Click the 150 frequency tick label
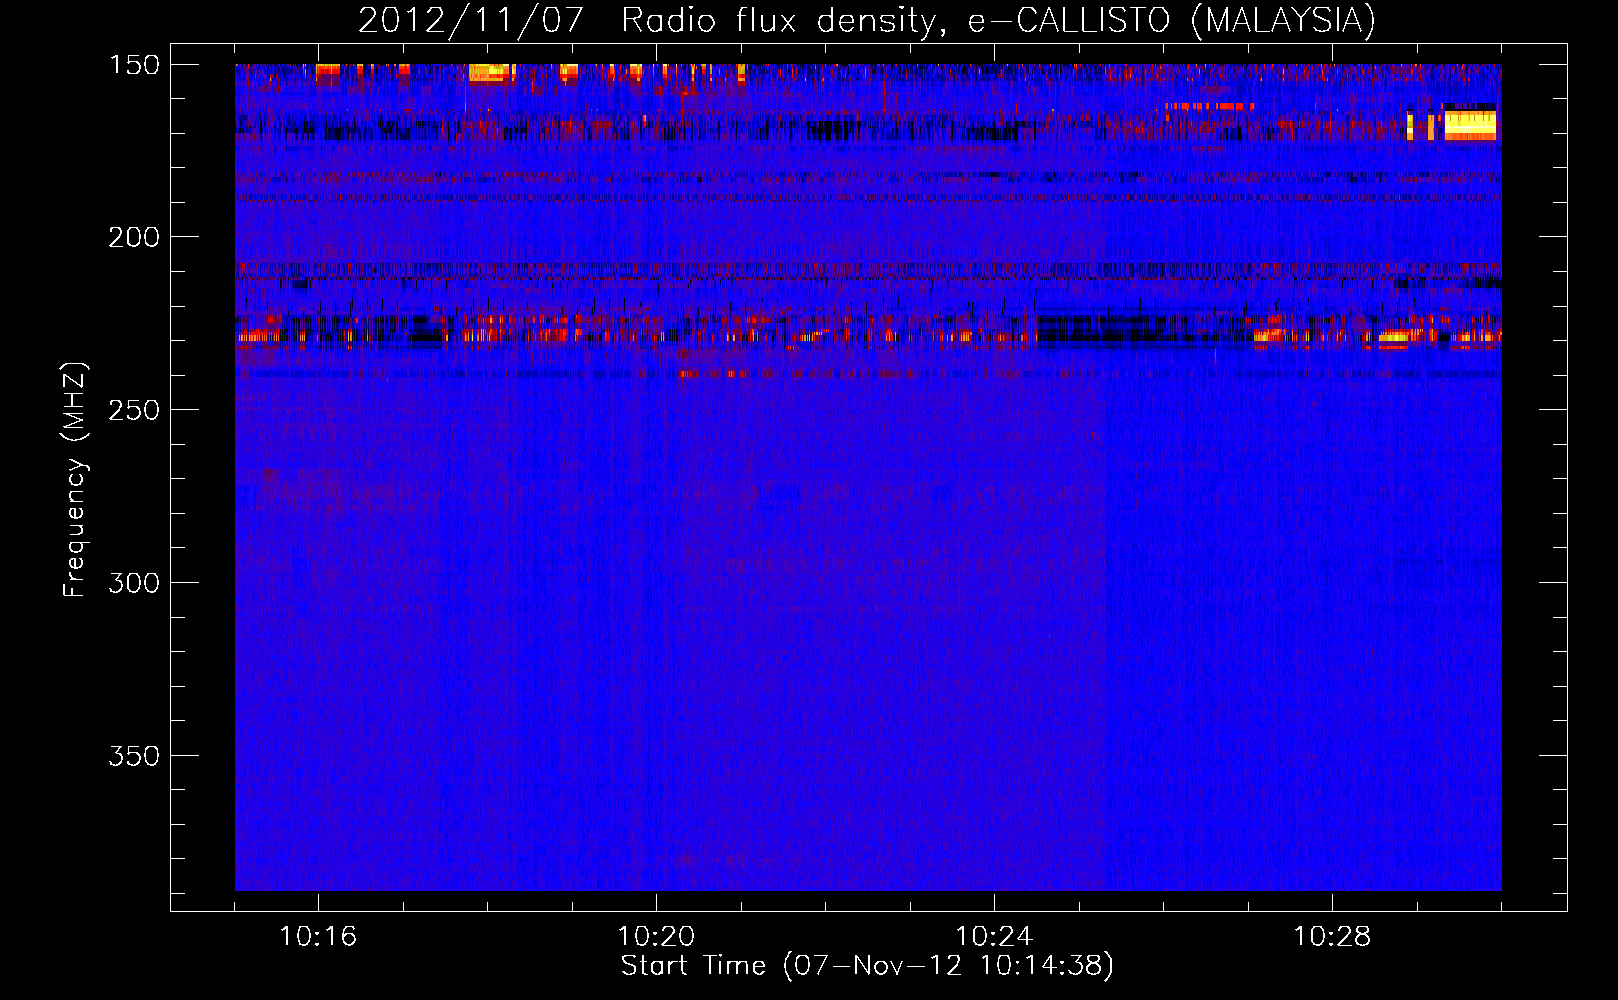This screenshot has width=1618, height=1000. [134, 65]
